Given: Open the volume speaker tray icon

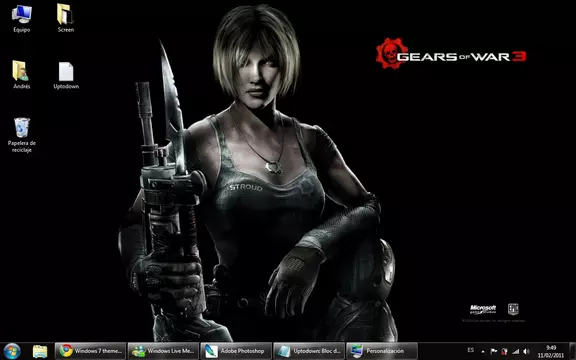Looking at the screenshot, I should (x=526, y=352).
